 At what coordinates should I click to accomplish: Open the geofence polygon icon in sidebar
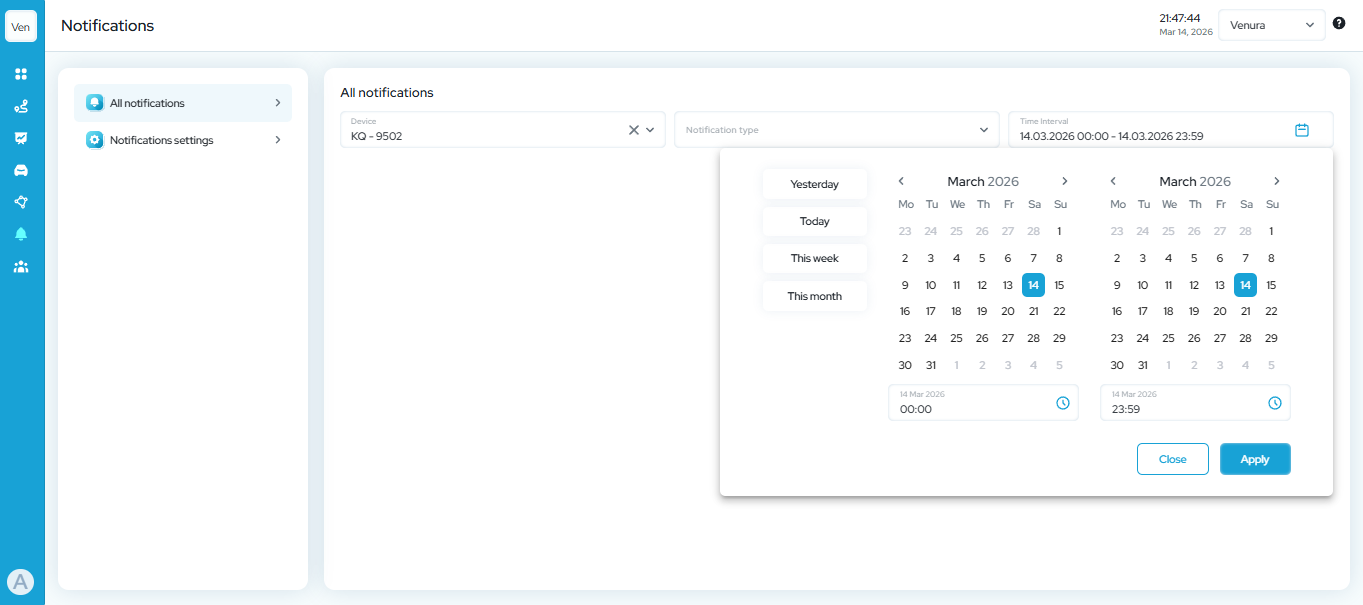coord(21,202)
